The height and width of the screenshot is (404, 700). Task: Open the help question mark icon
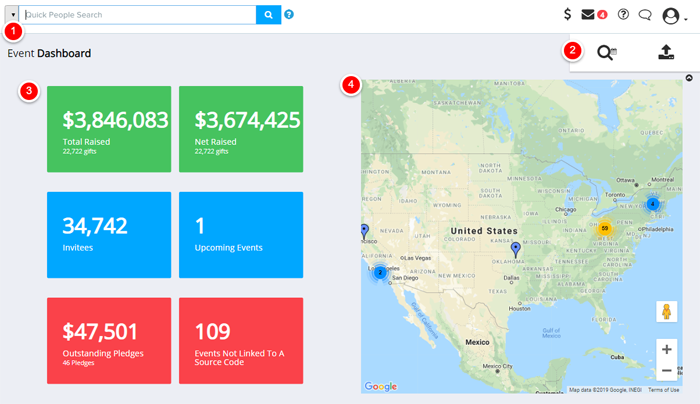pyautogui.click(x=623, y=14)
